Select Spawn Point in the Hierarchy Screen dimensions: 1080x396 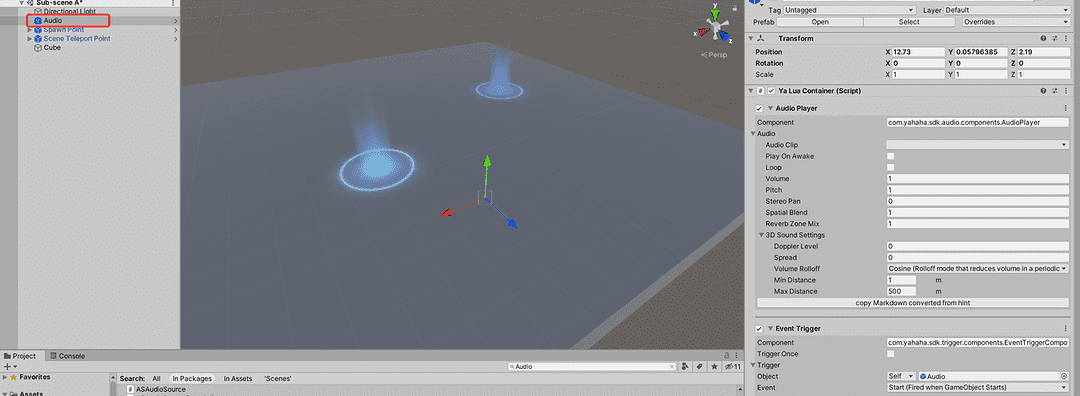[63, 30]
